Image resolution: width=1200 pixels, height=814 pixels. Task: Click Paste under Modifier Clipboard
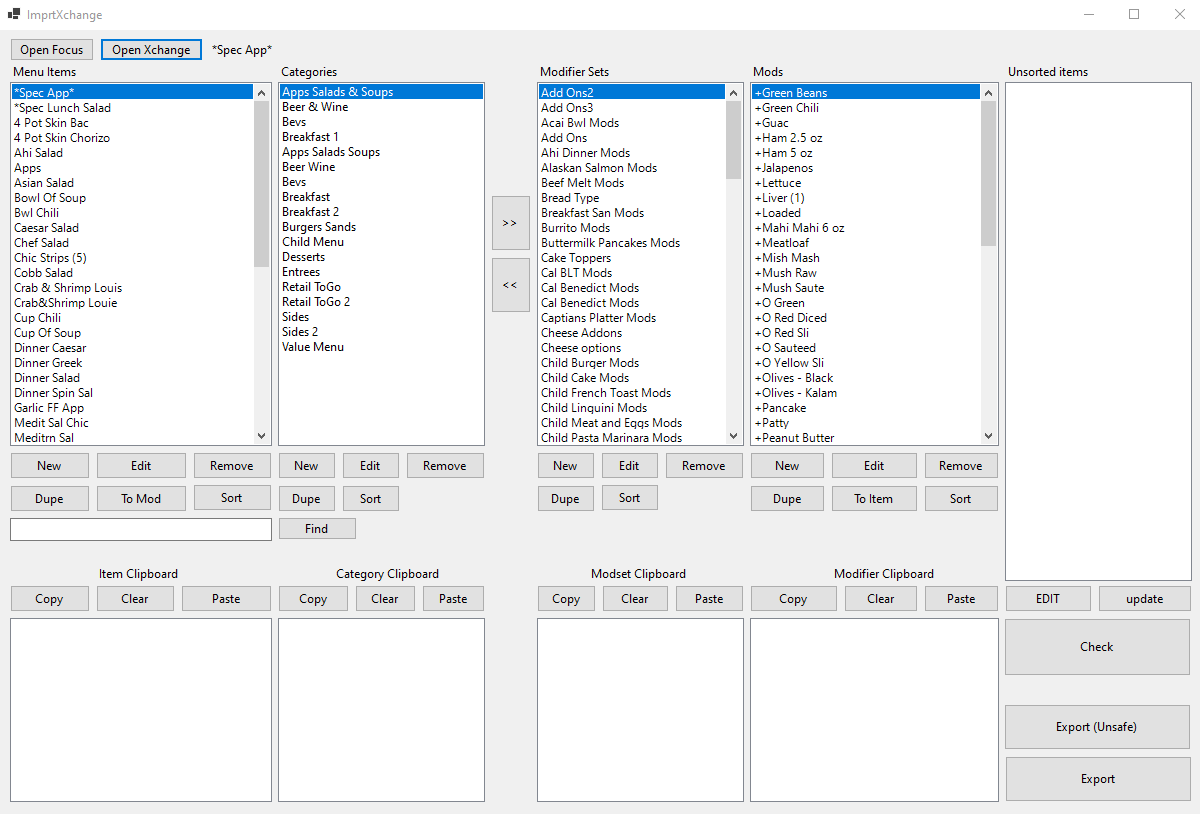point(960,599)
